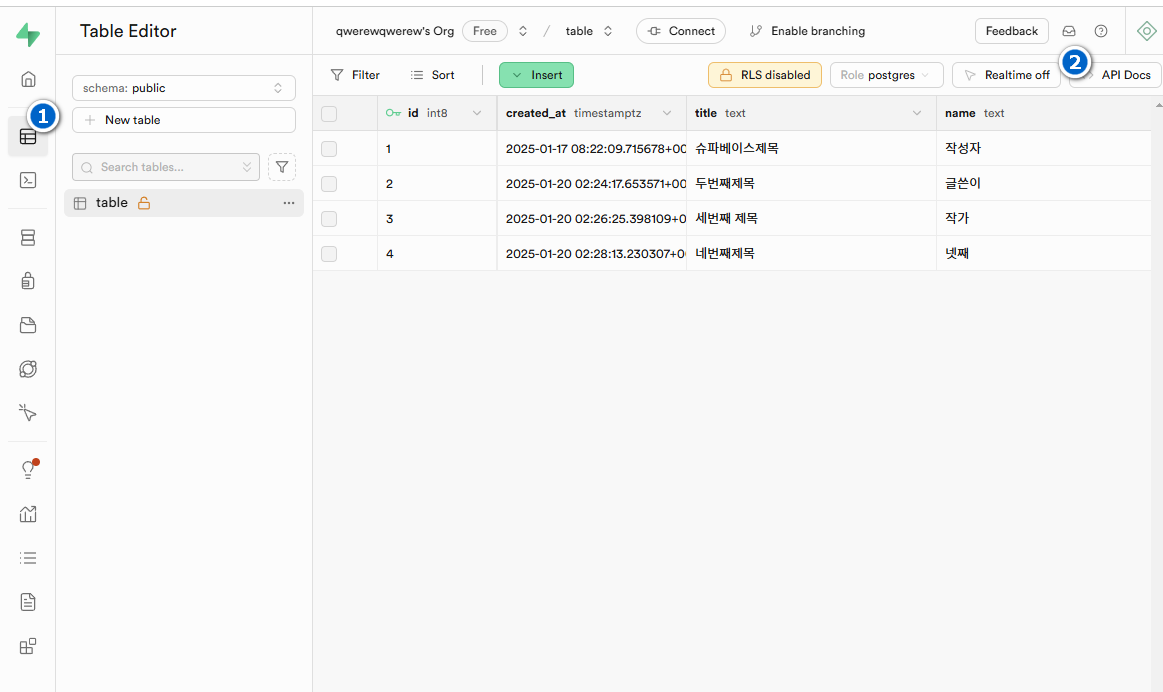Open the title column header dropdown
This screenshot has height=692, width=1163.
917,113
